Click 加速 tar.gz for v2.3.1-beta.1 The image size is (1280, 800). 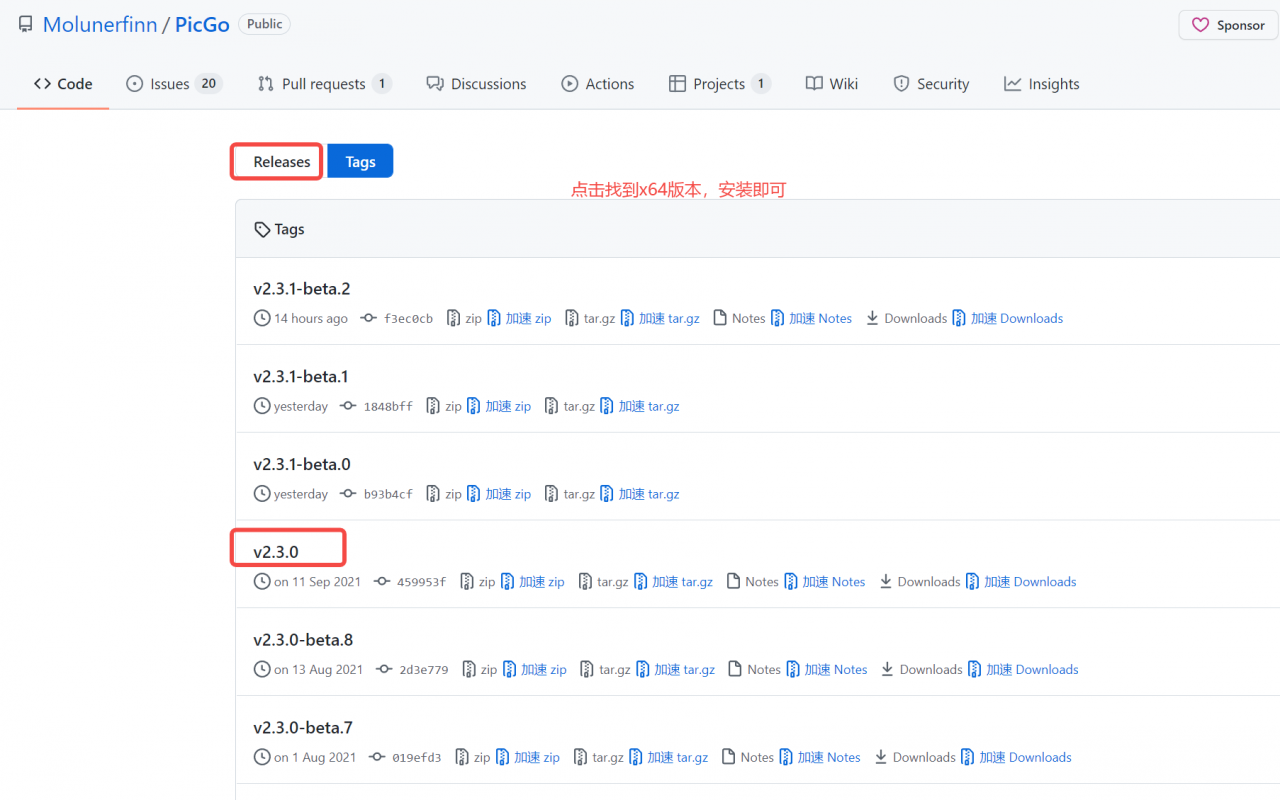tap(640, 406)
